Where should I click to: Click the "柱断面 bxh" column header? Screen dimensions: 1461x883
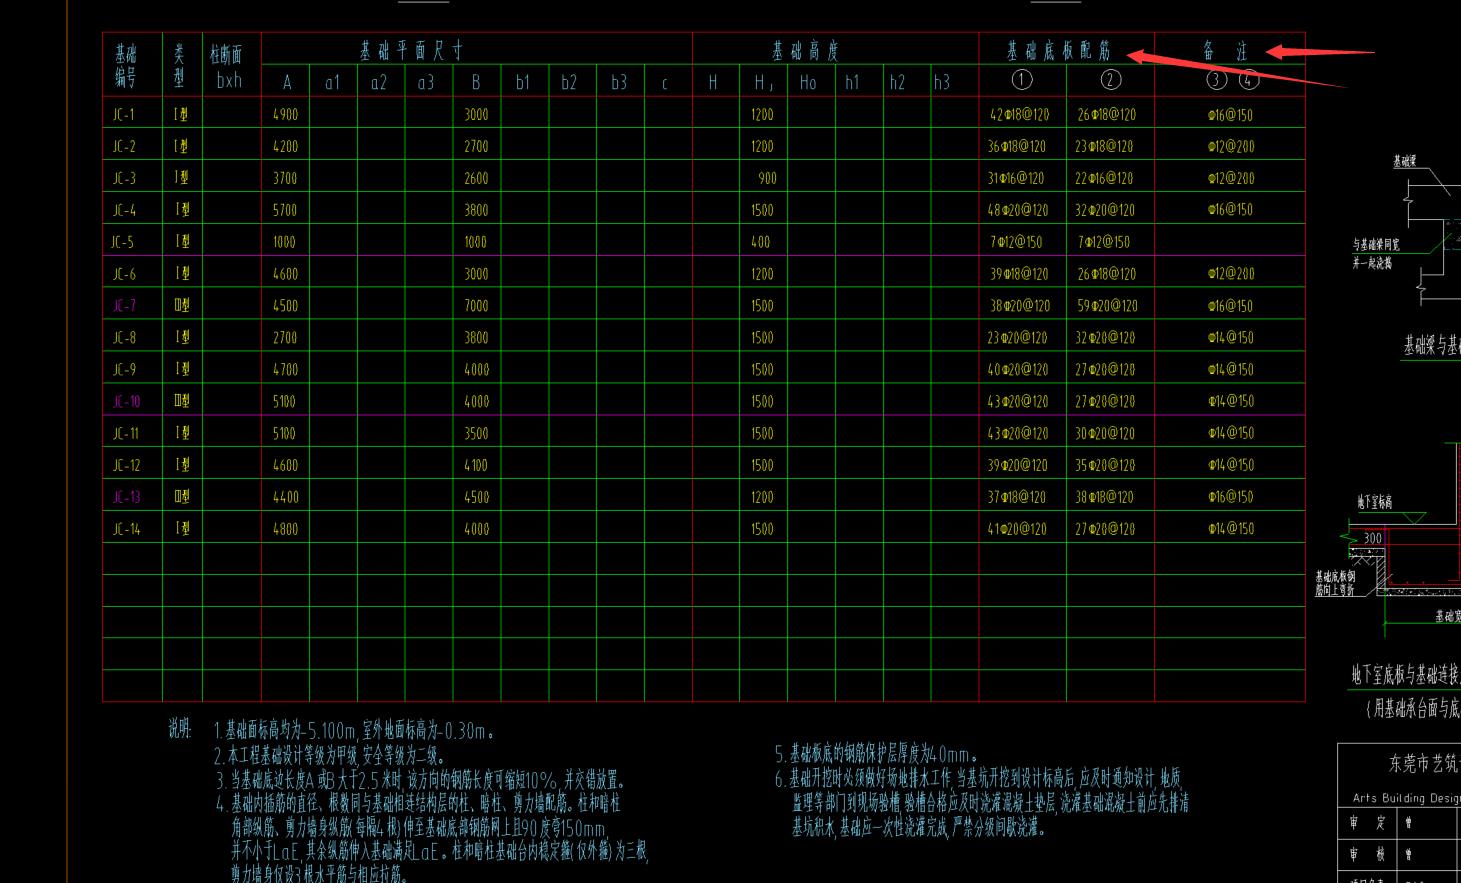(x=227, y=67)
